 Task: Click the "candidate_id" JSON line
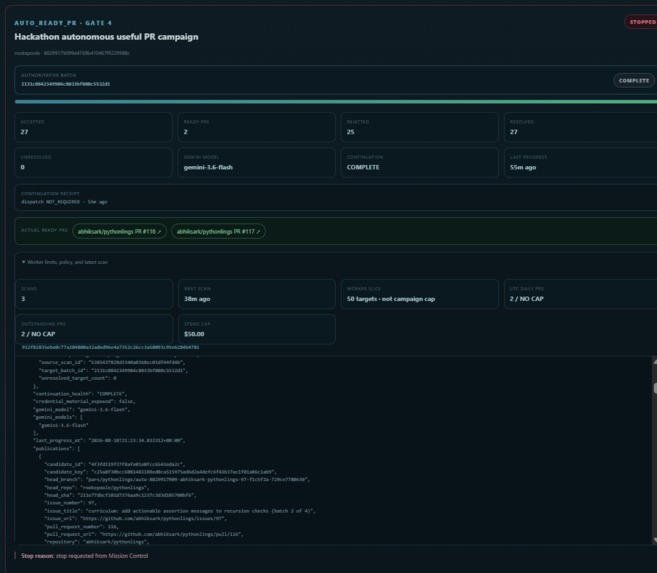(114, 464)
